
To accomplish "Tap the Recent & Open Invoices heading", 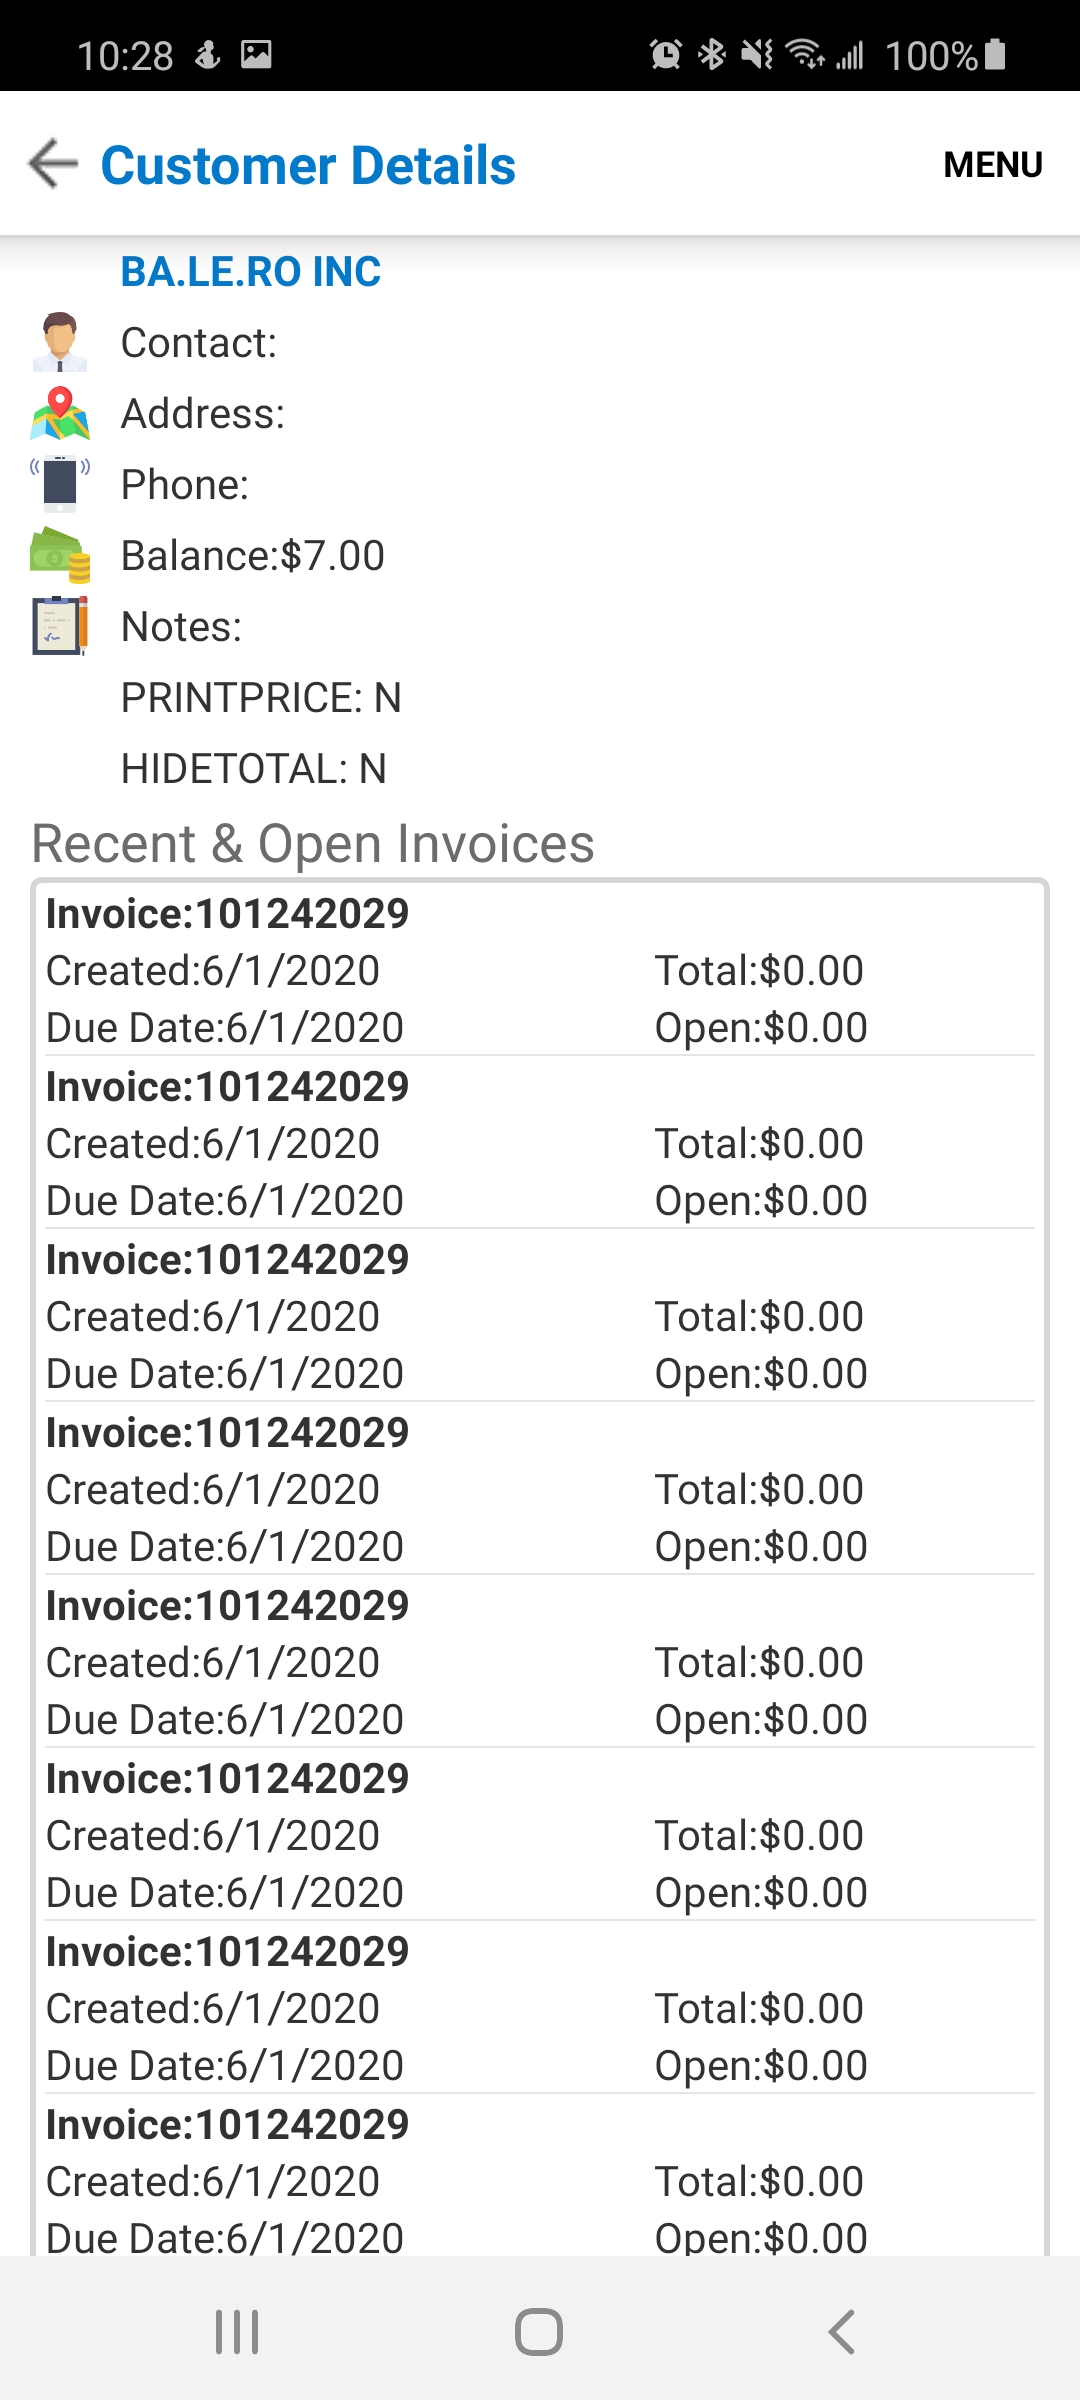I will (x=313, y=844).
